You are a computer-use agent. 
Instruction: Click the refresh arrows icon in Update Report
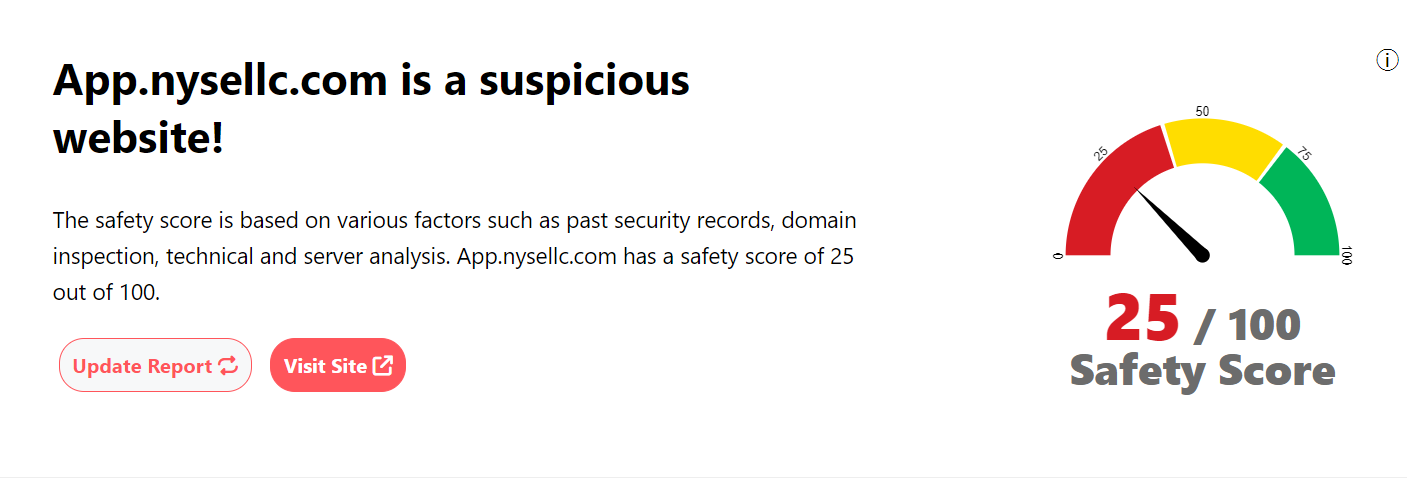click(228, 366)
